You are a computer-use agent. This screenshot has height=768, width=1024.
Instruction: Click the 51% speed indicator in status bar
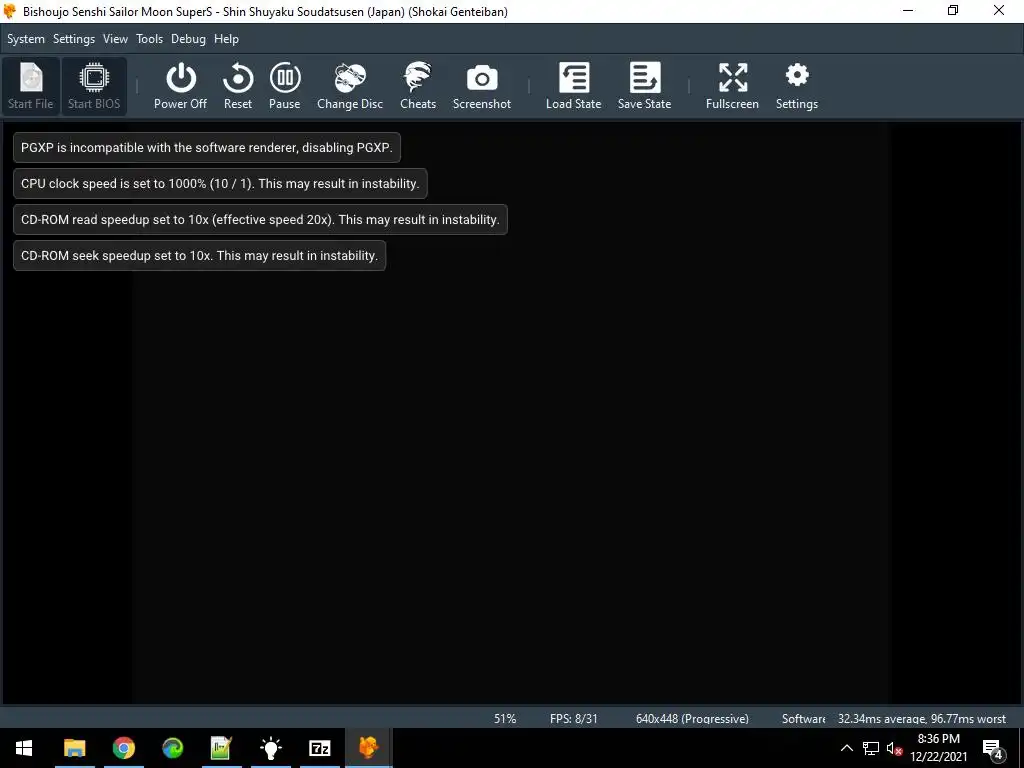point(505,718)
